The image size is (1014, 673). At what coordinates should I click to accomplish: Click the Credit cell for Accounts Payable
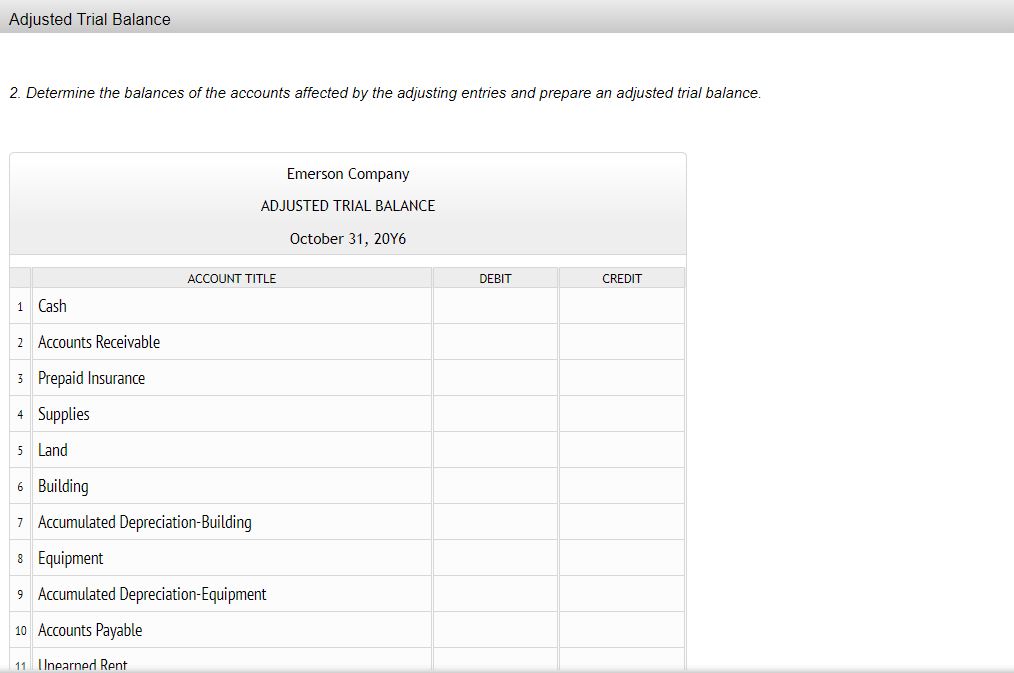pos(621,629)
